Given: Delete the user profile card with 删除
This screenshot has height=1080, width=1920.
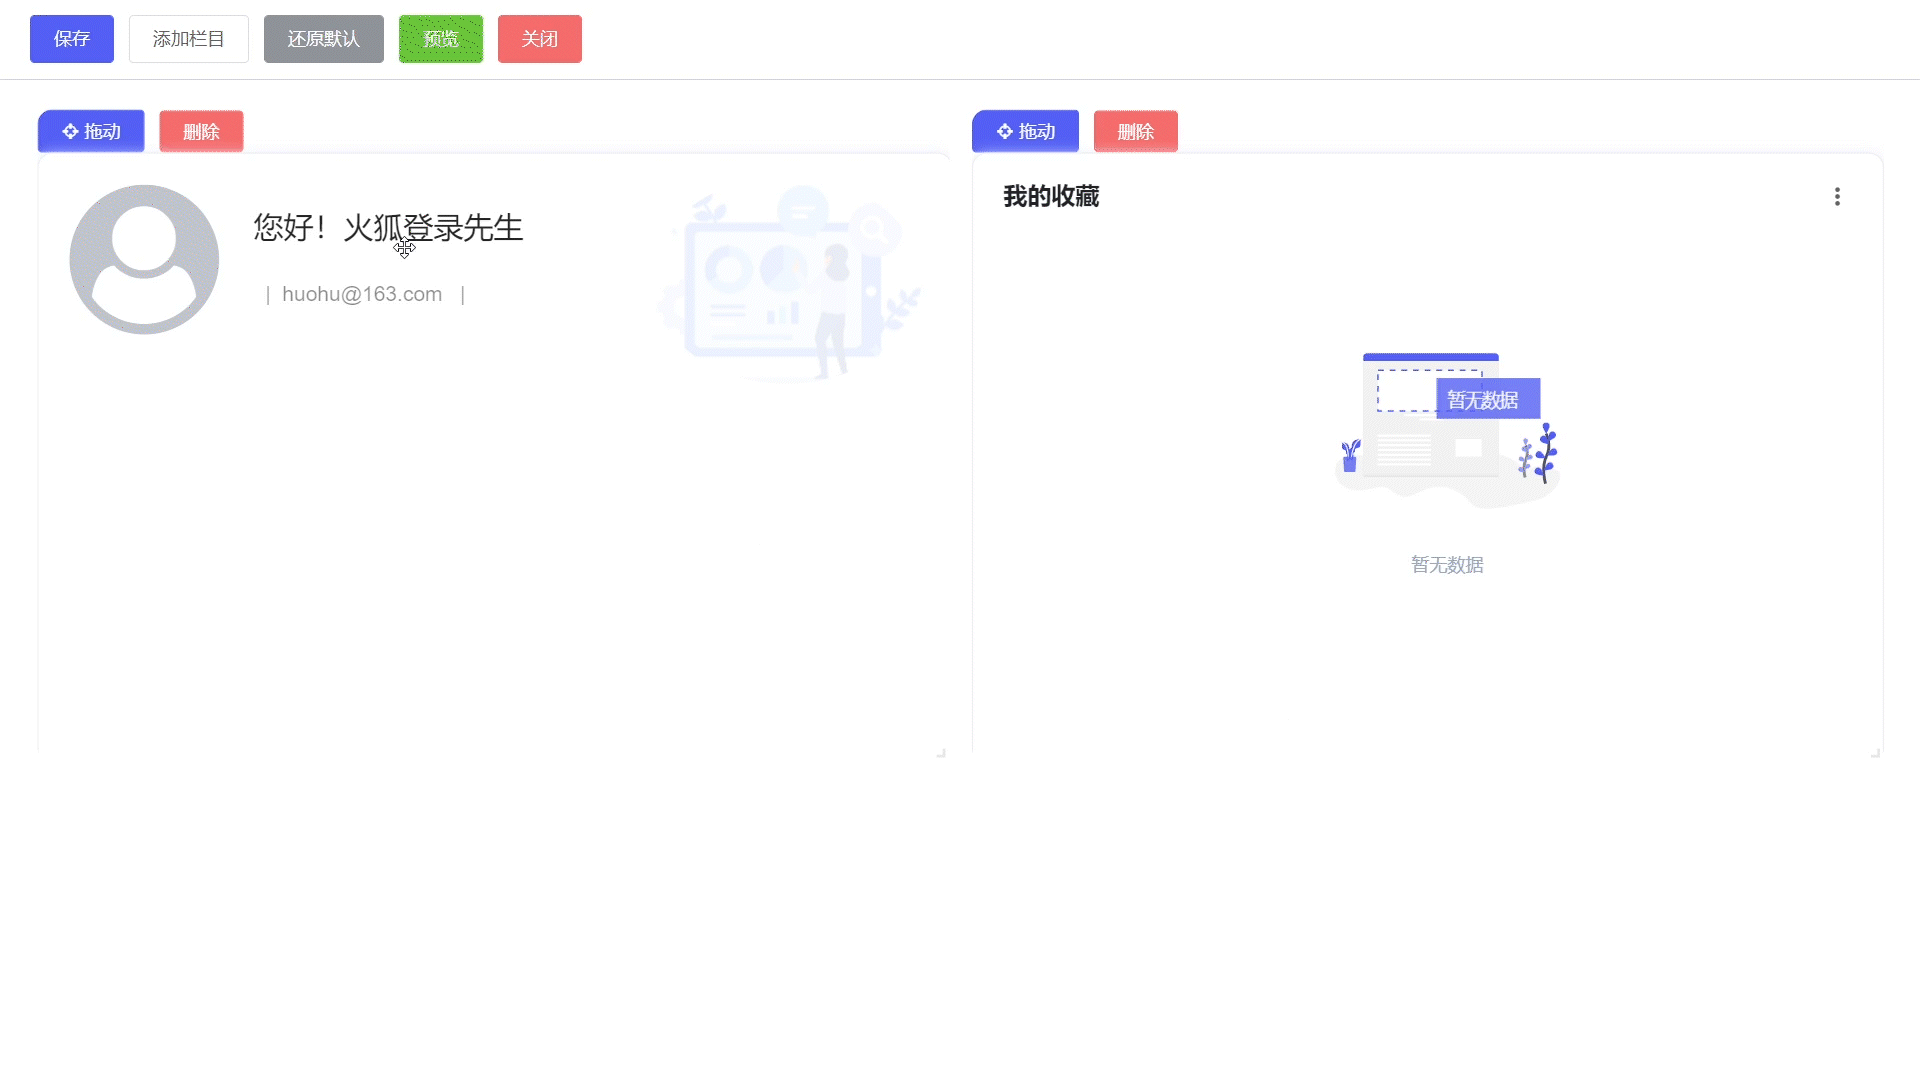Looking at the screenshot, I should pyautogui.click(x=201, y=131).
